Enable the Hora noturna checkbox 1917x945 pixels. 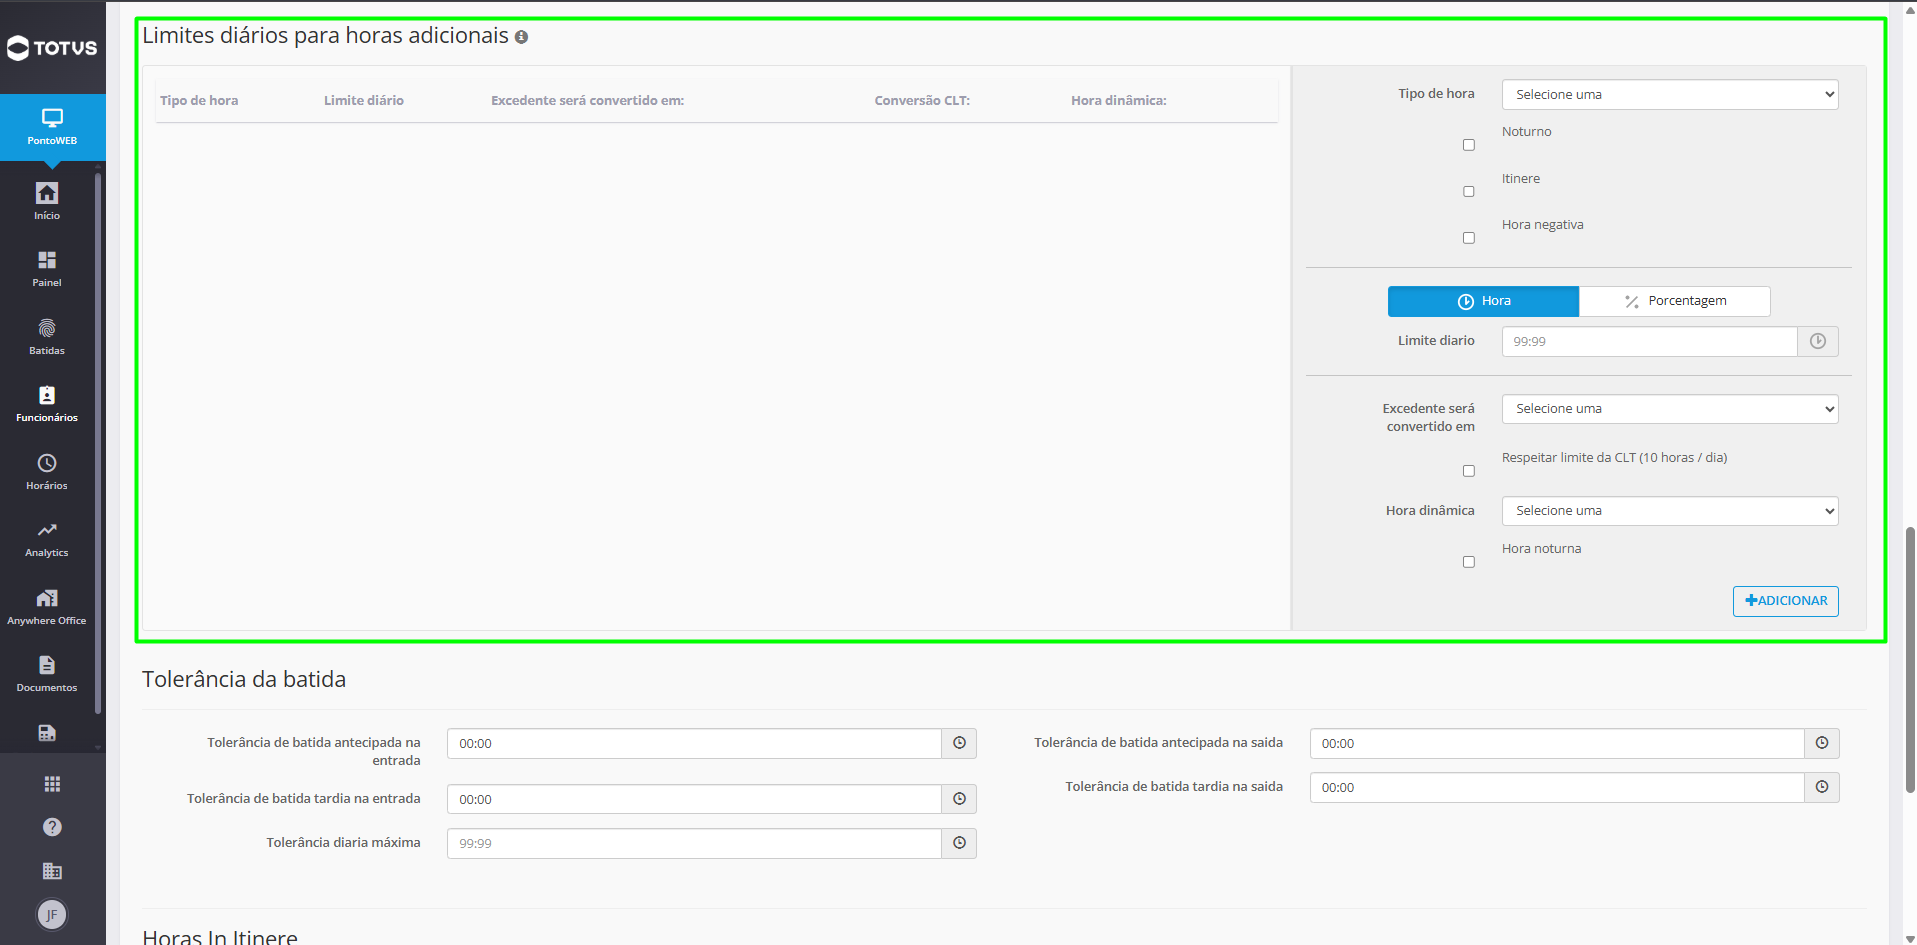tap(1468, 562)
